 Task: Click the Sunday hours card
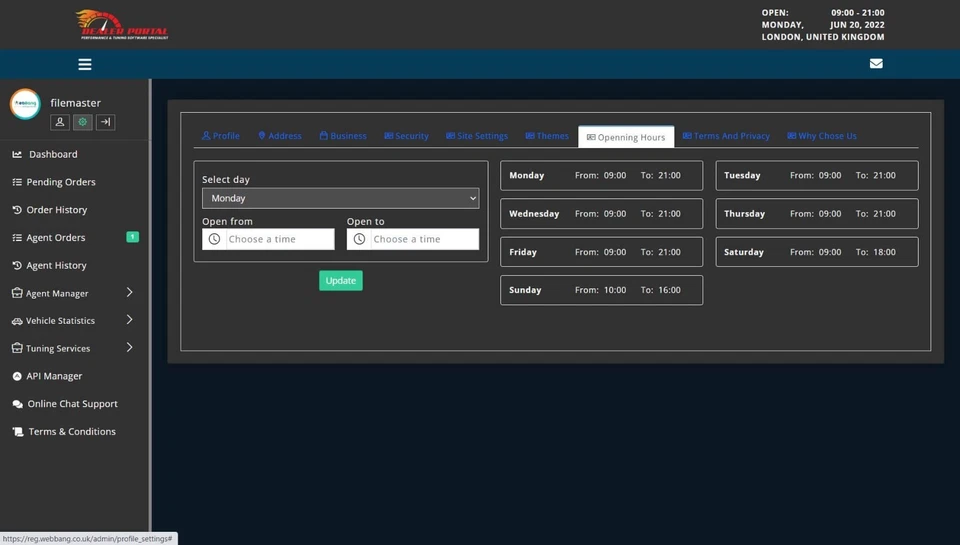point(601,290)
